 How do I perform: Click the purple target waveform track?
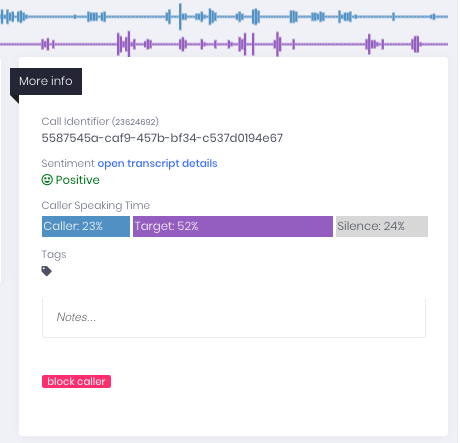(x=224, y=44)
